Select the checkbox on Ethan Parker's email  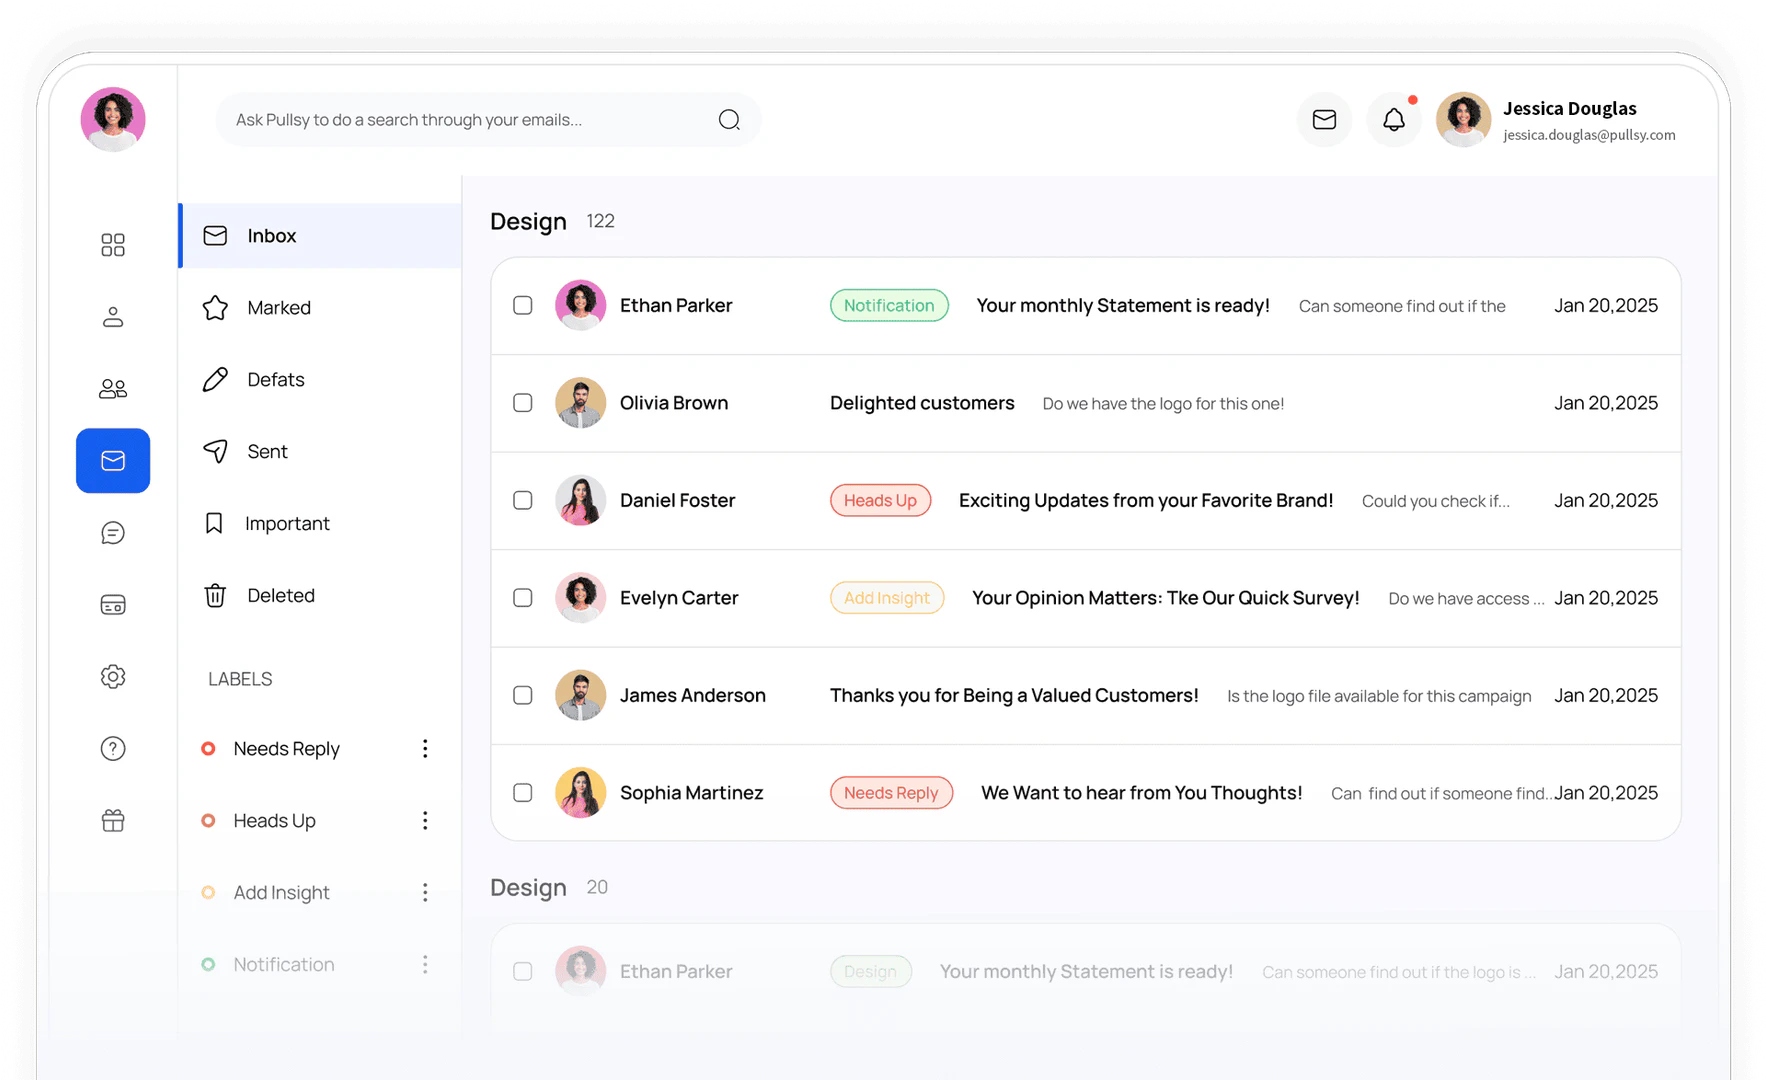click(522, 305)
